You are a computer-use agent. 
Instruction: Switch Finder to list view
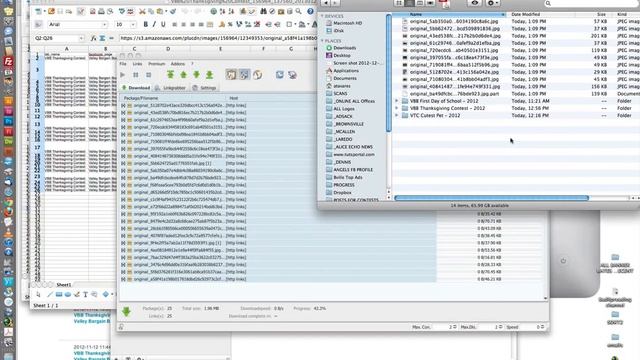(x=409, y=3)
